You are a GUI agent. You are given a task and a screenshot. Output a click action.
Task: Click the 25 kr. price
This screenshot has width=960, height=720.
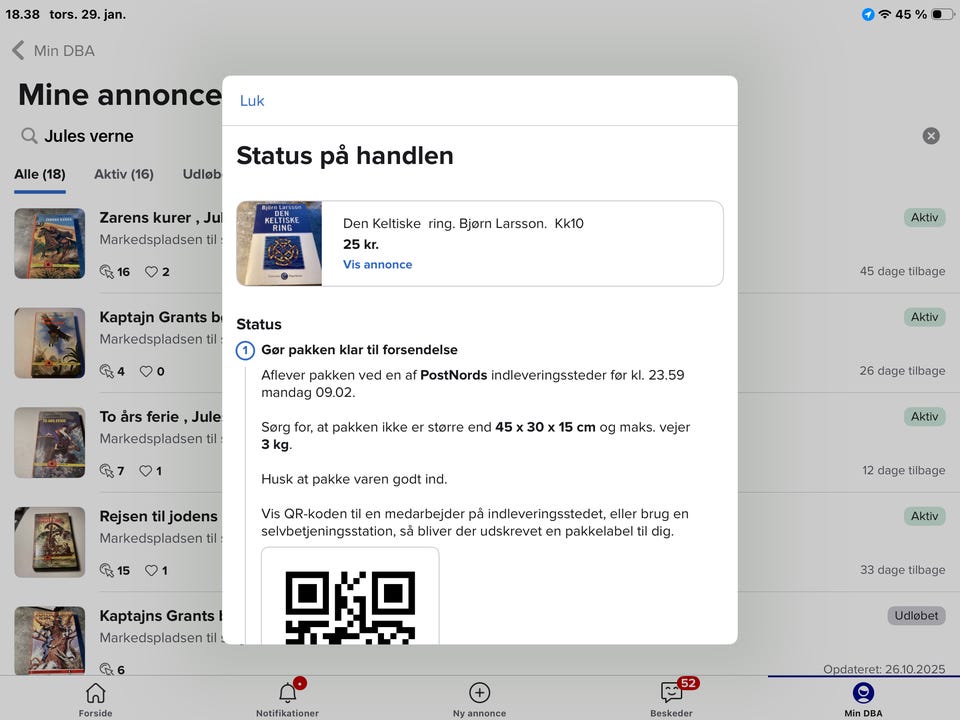point(361,244)
